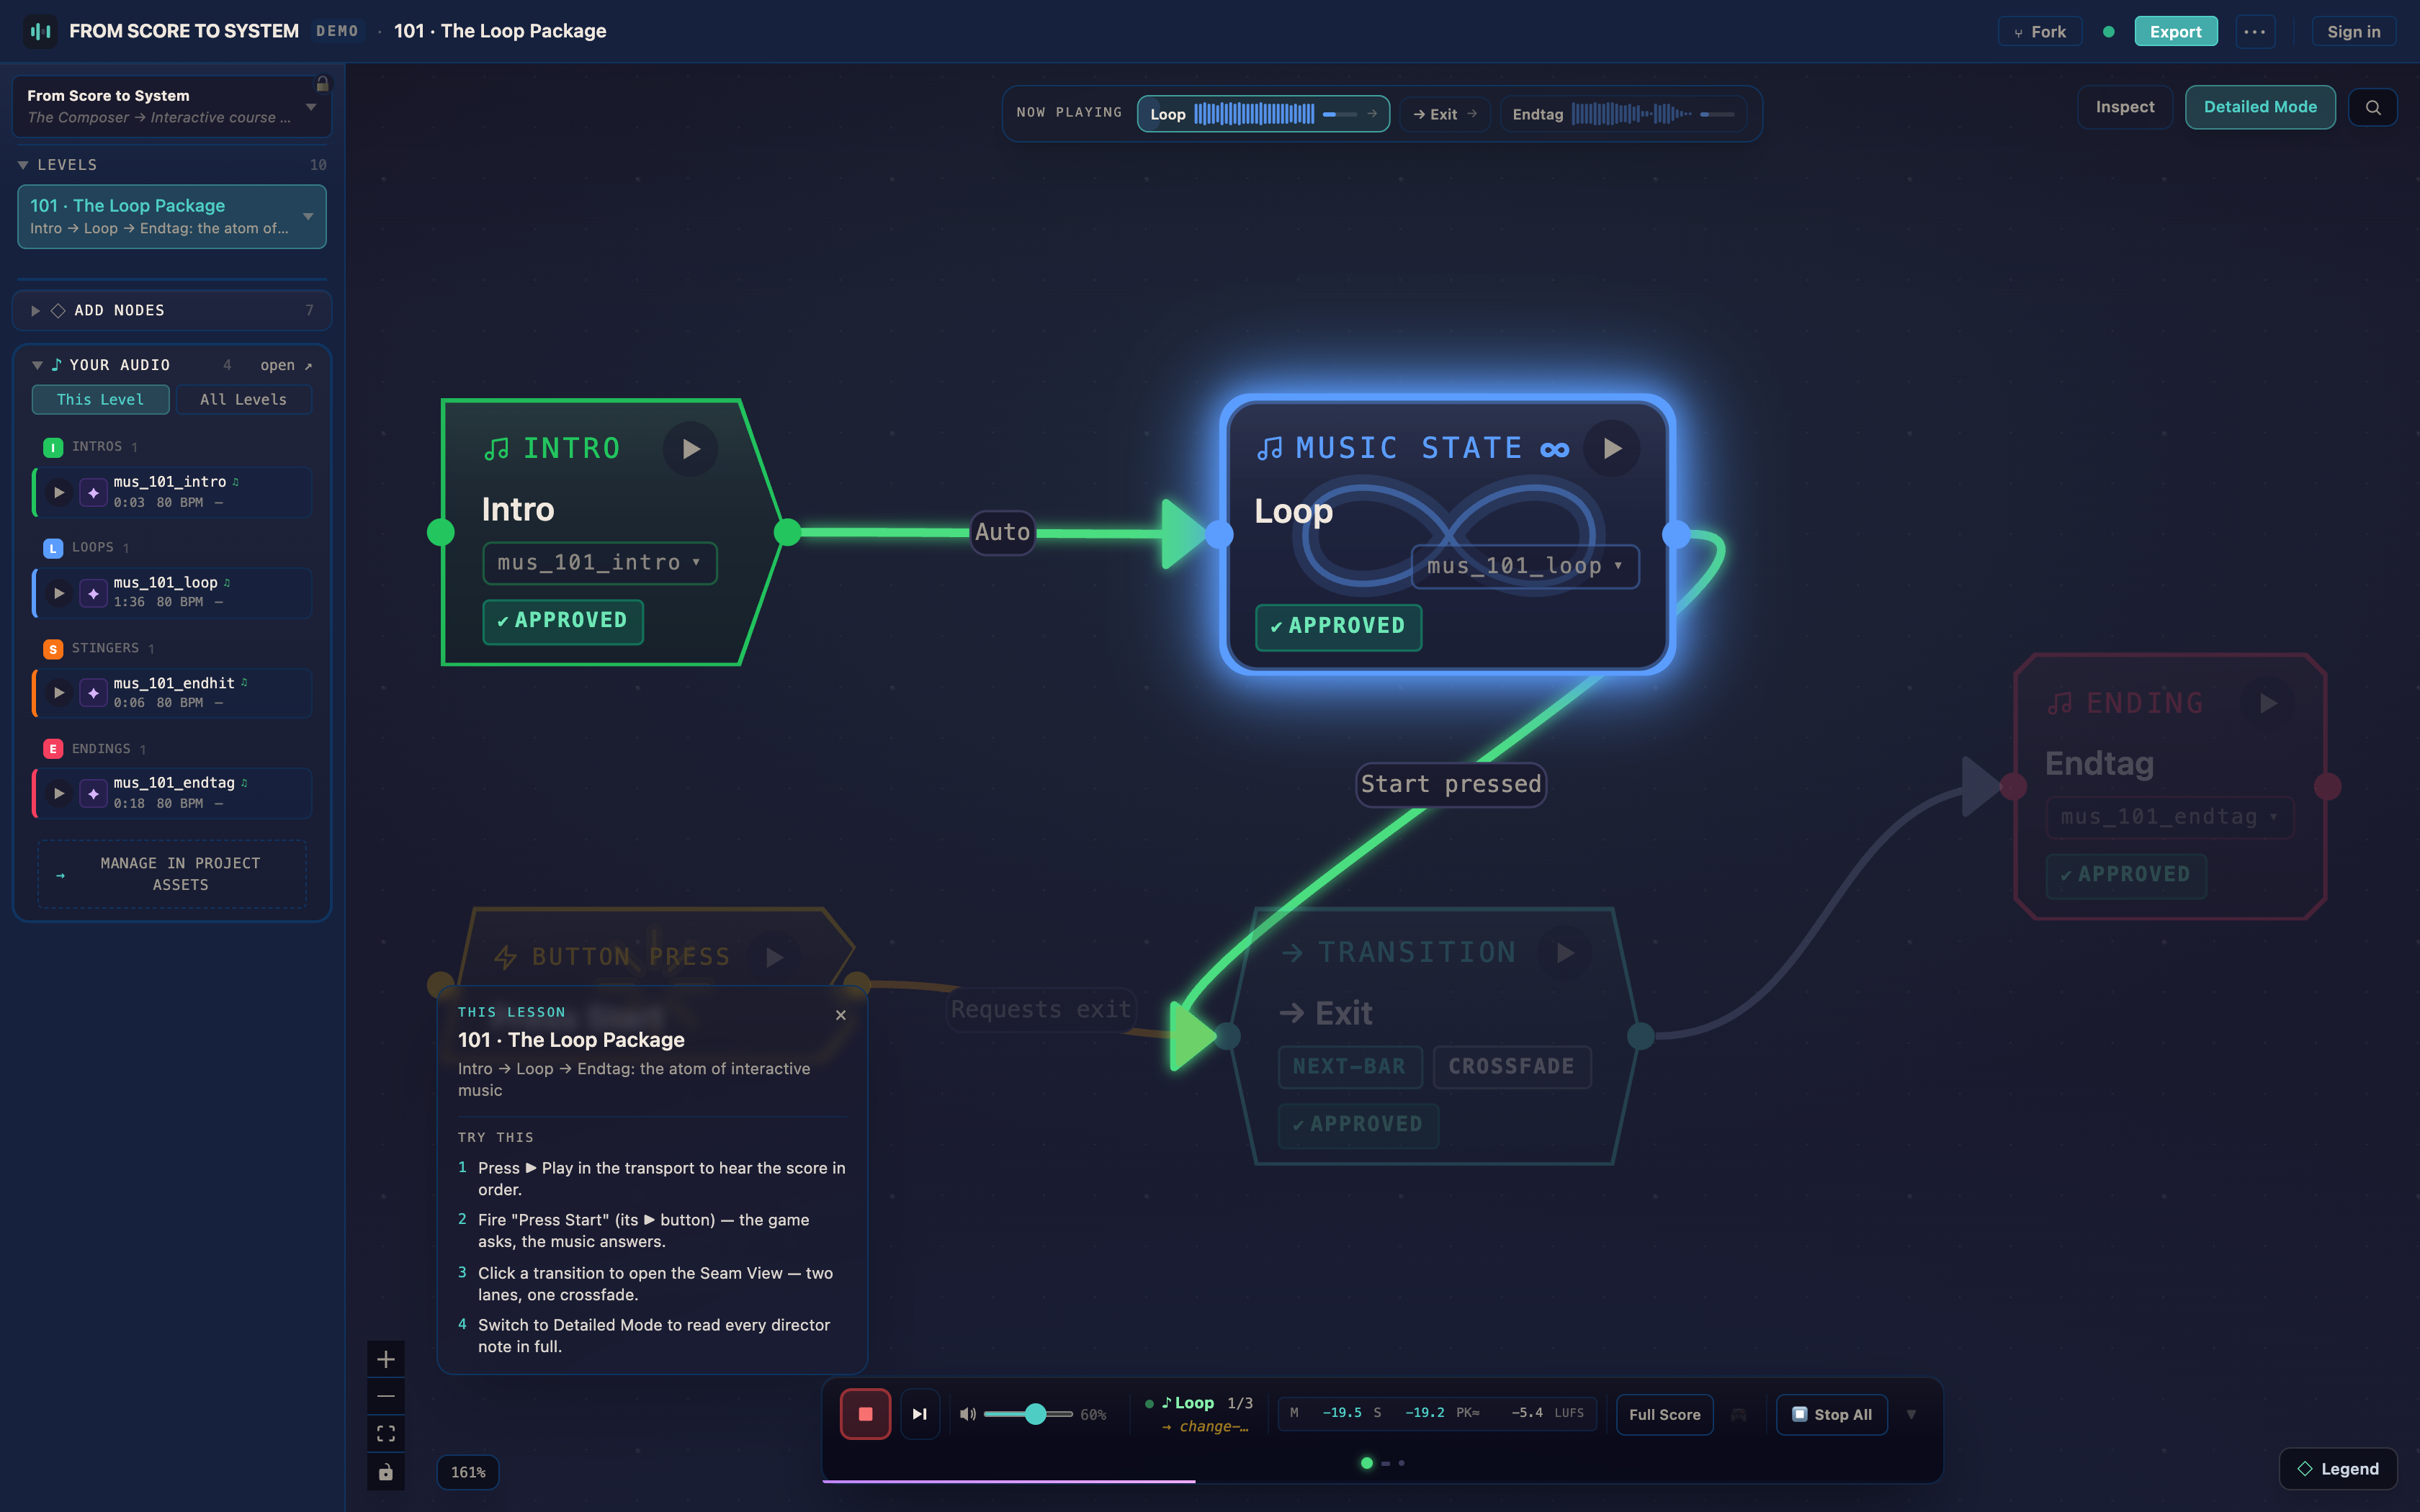Open the canvas search
The height and width of the screenshot is (1512, 2420).
(2373, 107)
